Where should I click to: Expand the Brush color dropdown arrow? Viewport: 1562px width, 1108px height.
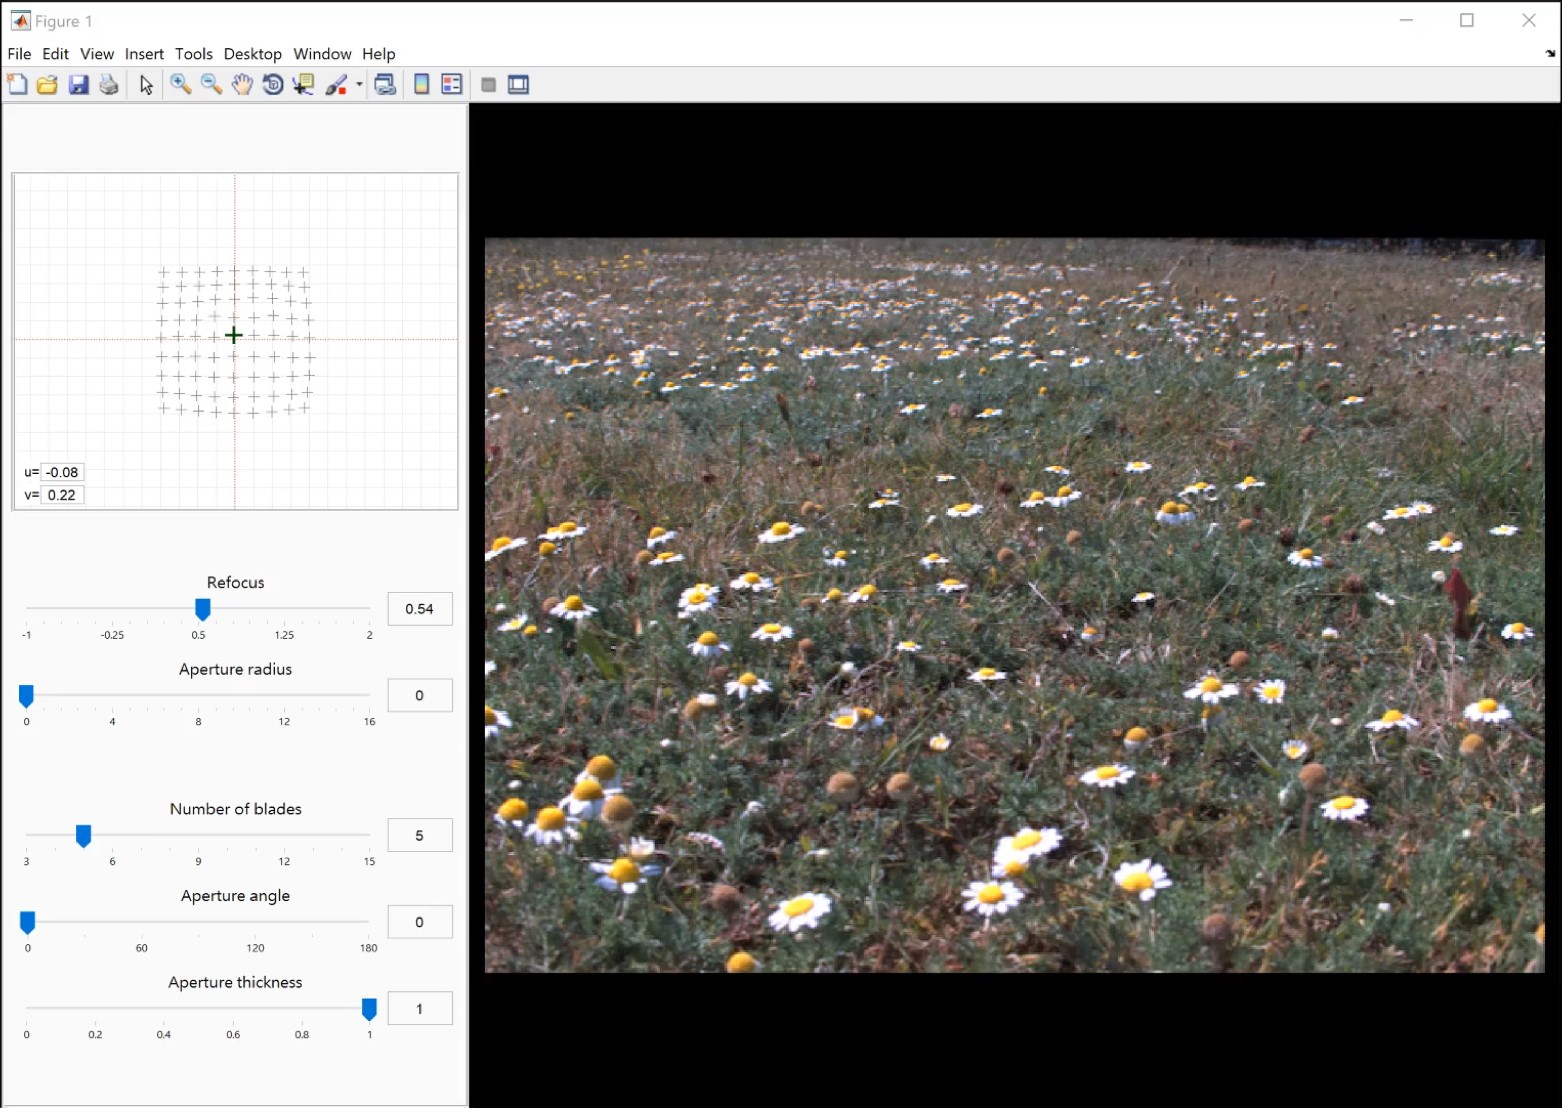click(x=359, y=85)
